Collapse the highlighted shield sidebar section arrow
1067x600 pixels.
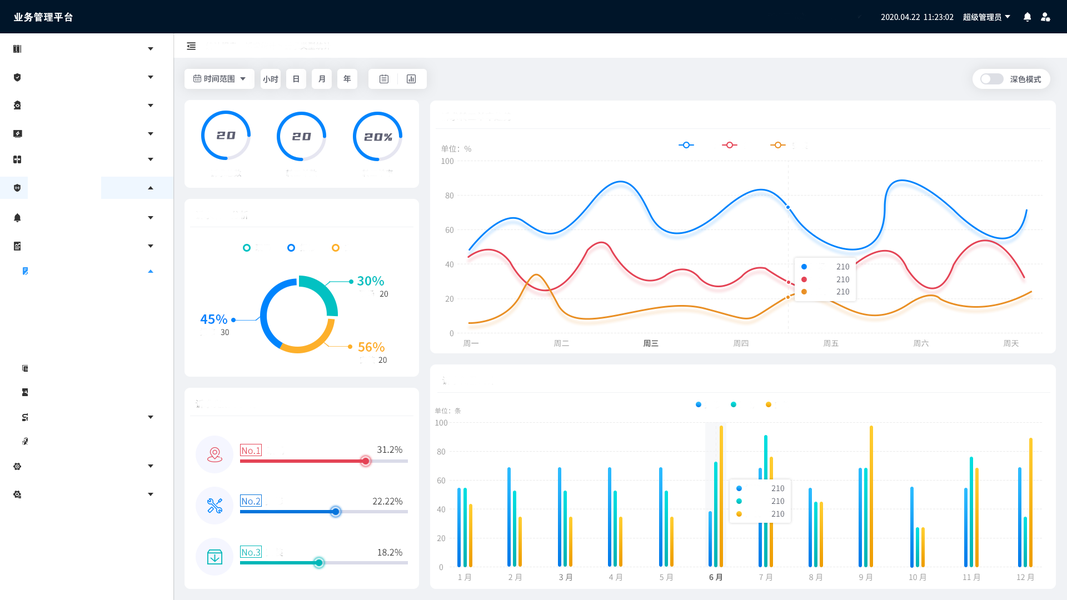[150, 188]
